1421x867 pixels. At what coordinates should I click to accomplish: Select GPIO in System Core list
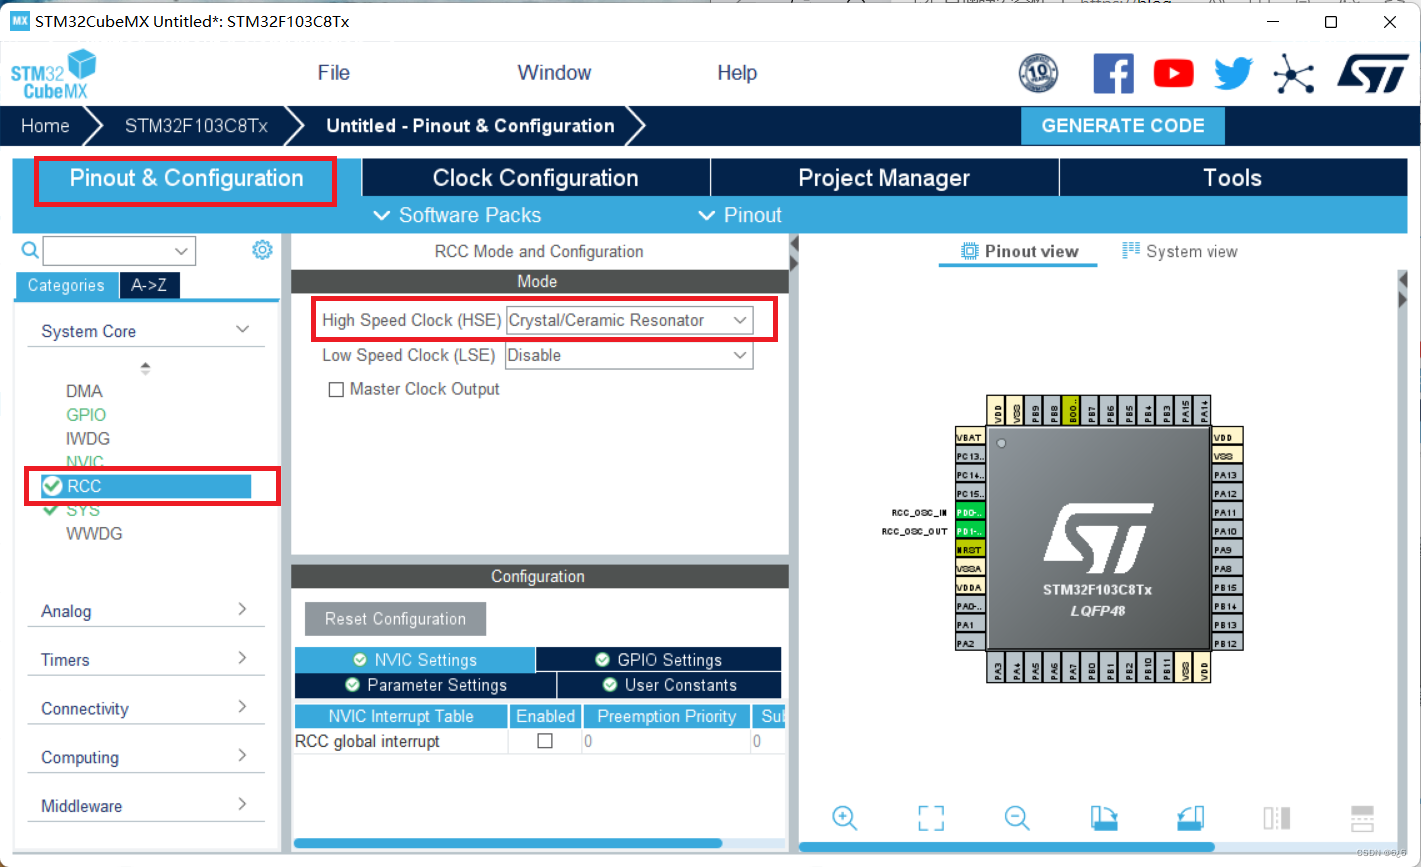coord(86,415)
